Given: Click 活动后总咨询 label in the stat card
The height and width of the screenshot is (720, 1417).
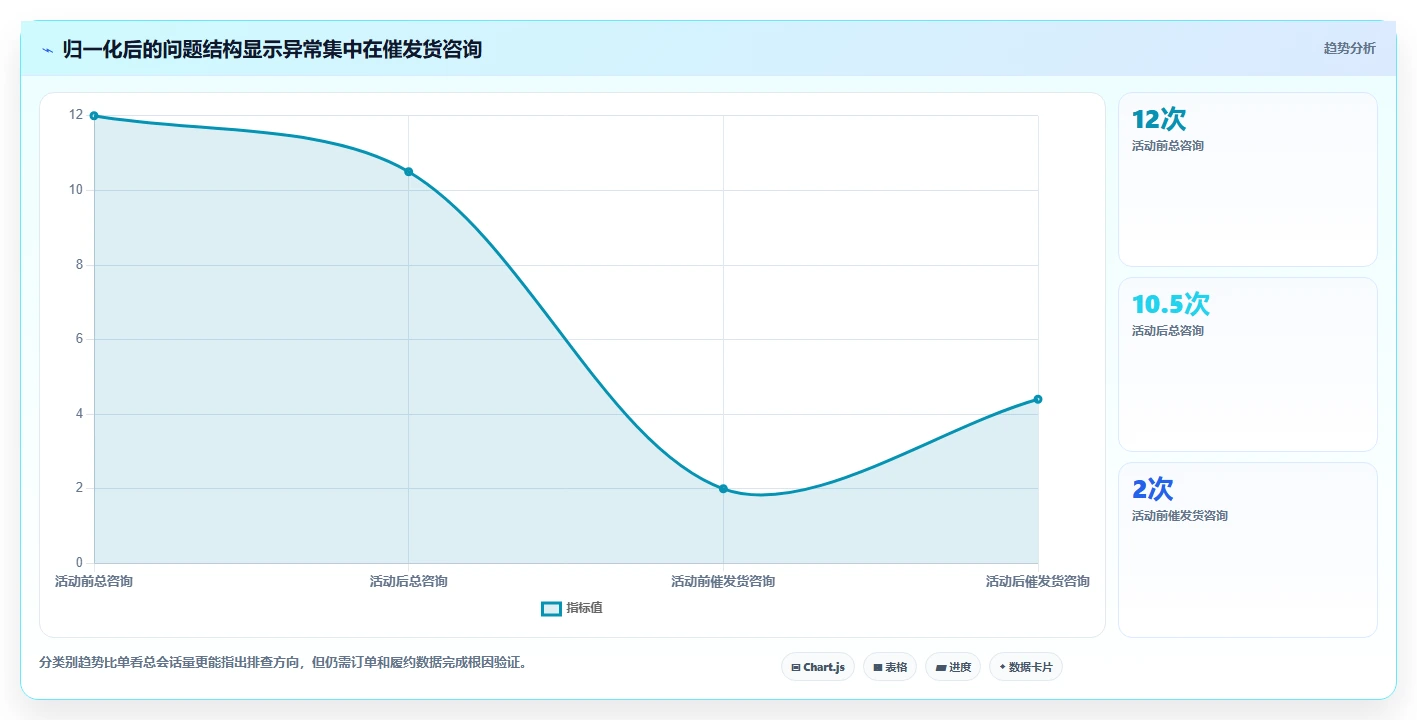Looking at the screenshot, I should point(1168,331).
